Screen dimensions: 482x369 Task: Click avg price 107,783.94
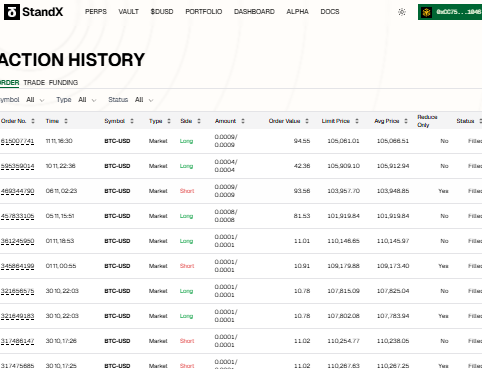(x=393, y=316)
